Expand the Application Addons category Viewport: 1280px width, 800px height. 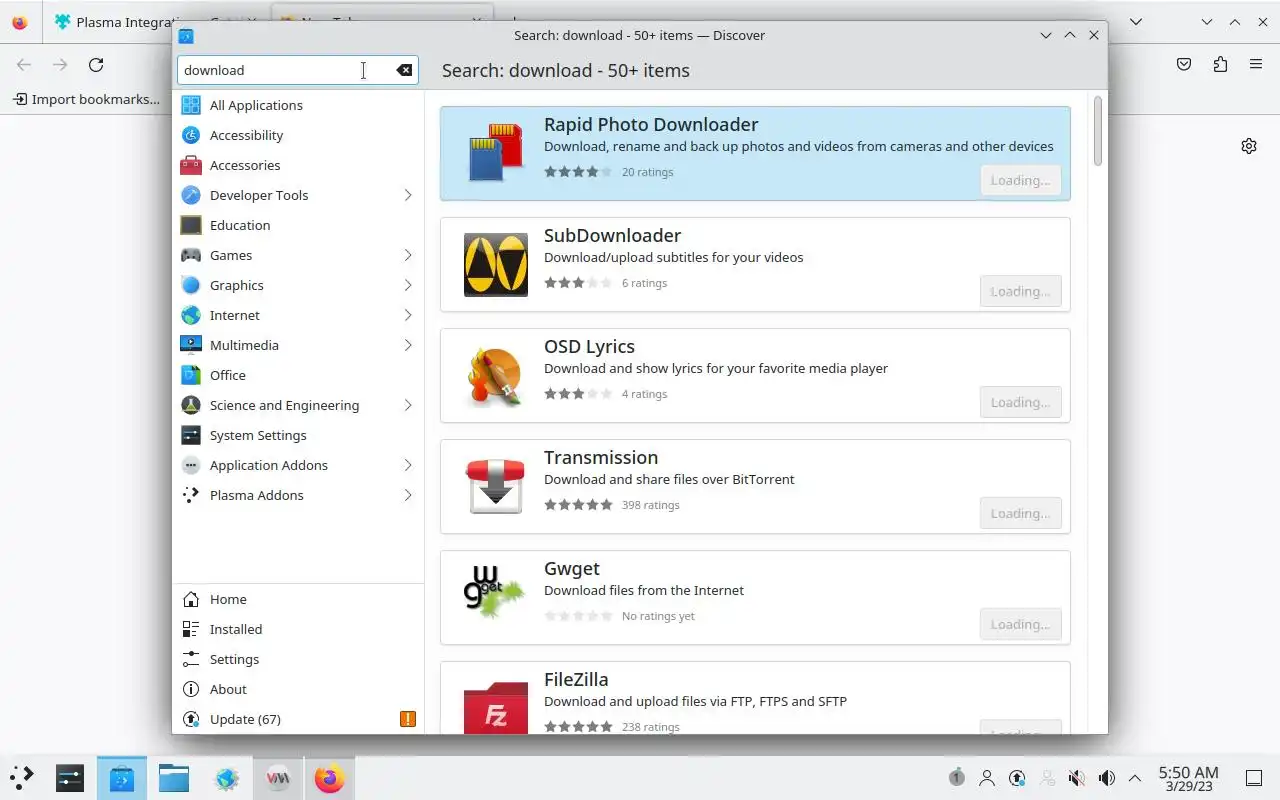[408, 465]
